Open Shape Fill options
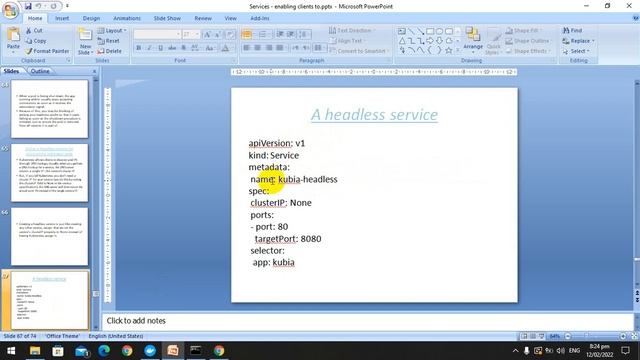 pos(523,31)
